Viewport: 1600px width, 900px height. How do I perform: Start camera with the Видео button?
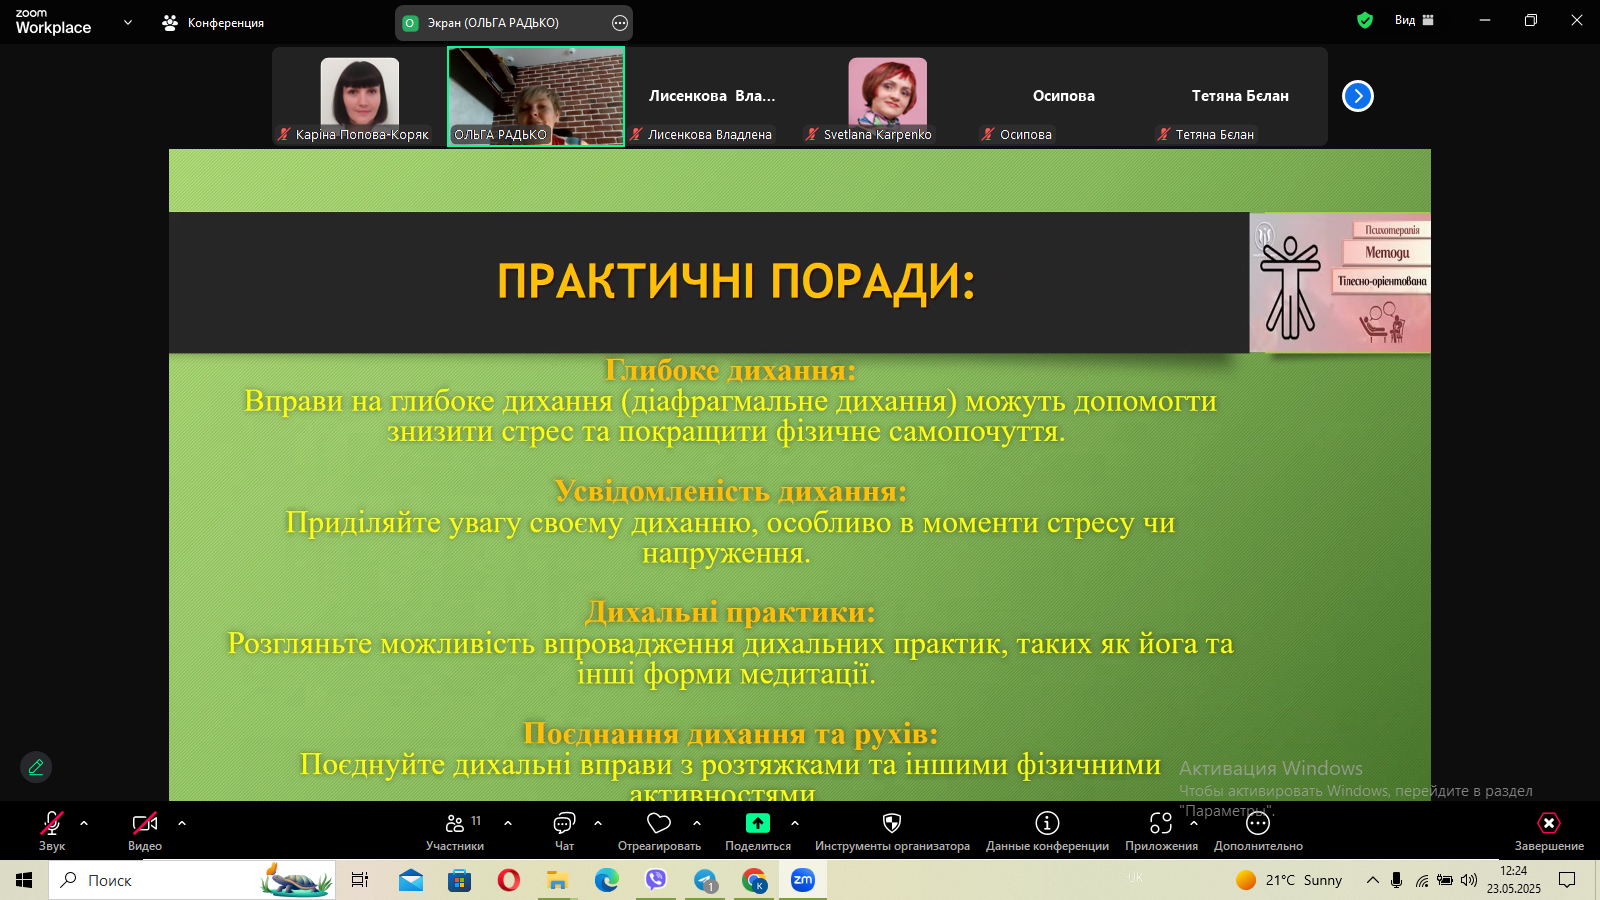145,831
